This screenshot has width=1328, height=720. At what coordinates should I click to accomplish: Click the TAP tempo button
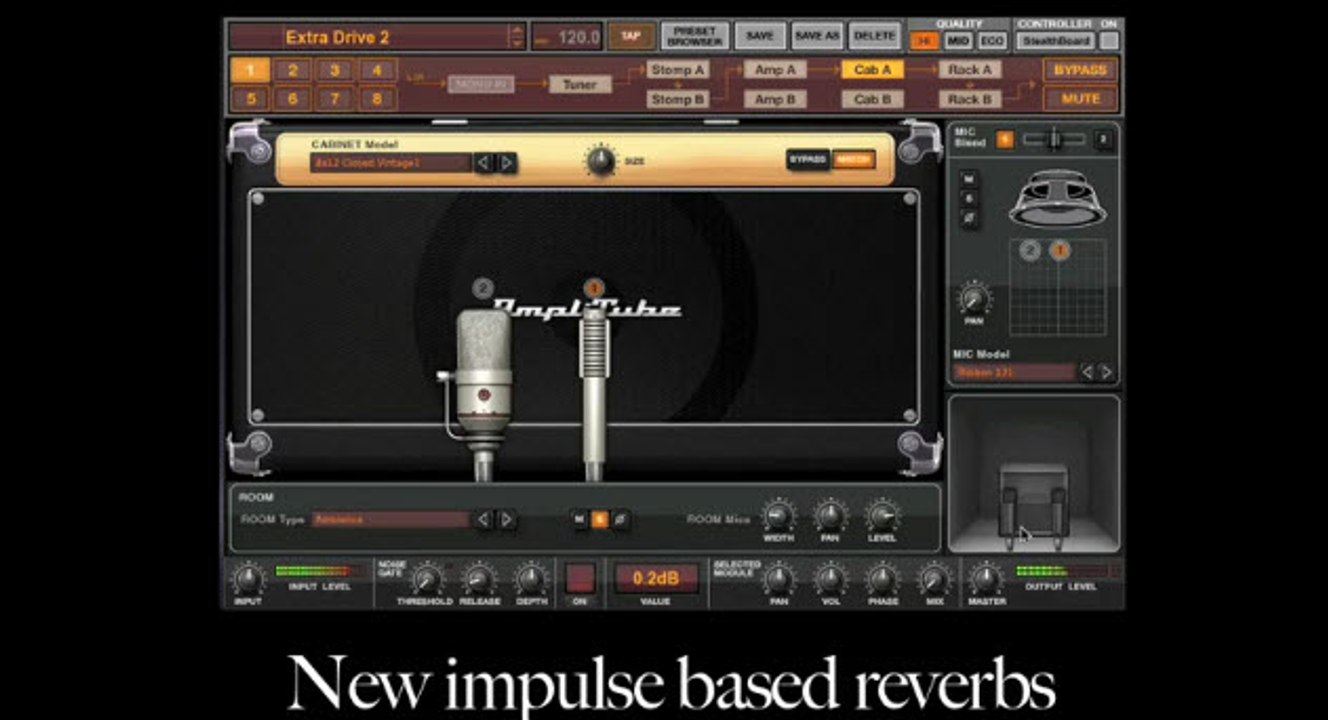pos(631,36)
